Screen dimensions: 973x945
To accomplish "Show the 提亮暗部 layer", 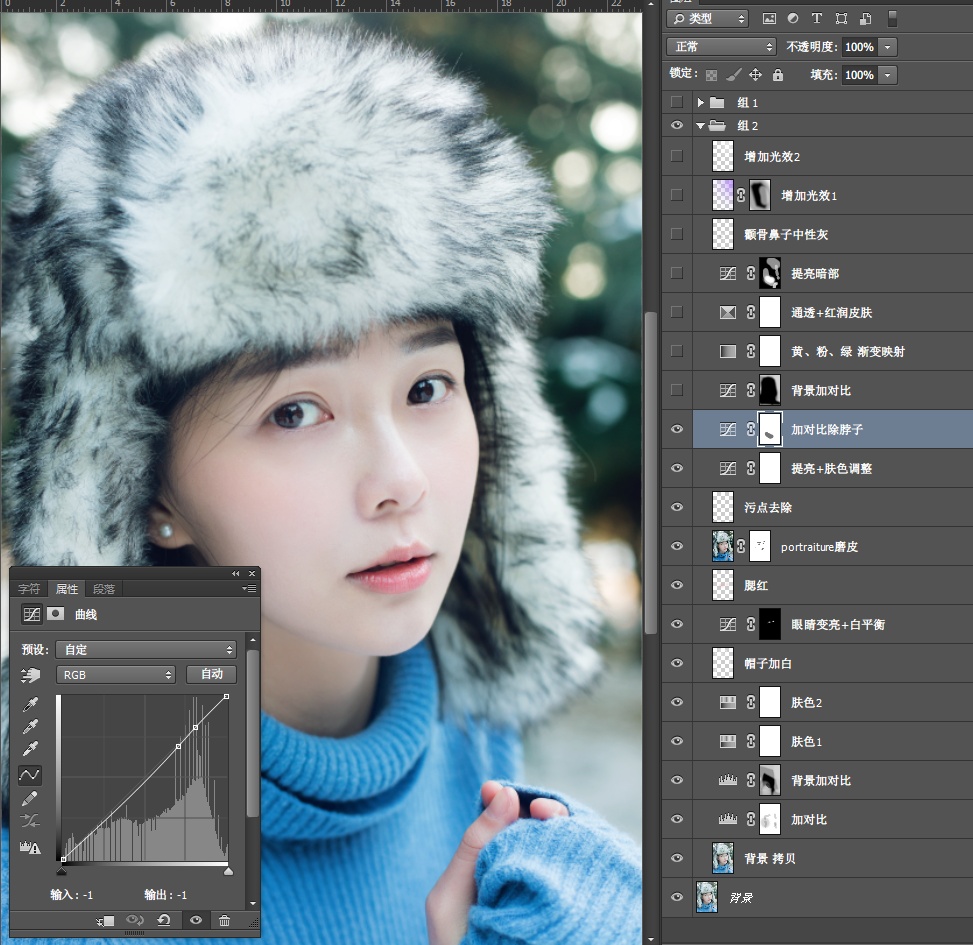I will 676,273.
